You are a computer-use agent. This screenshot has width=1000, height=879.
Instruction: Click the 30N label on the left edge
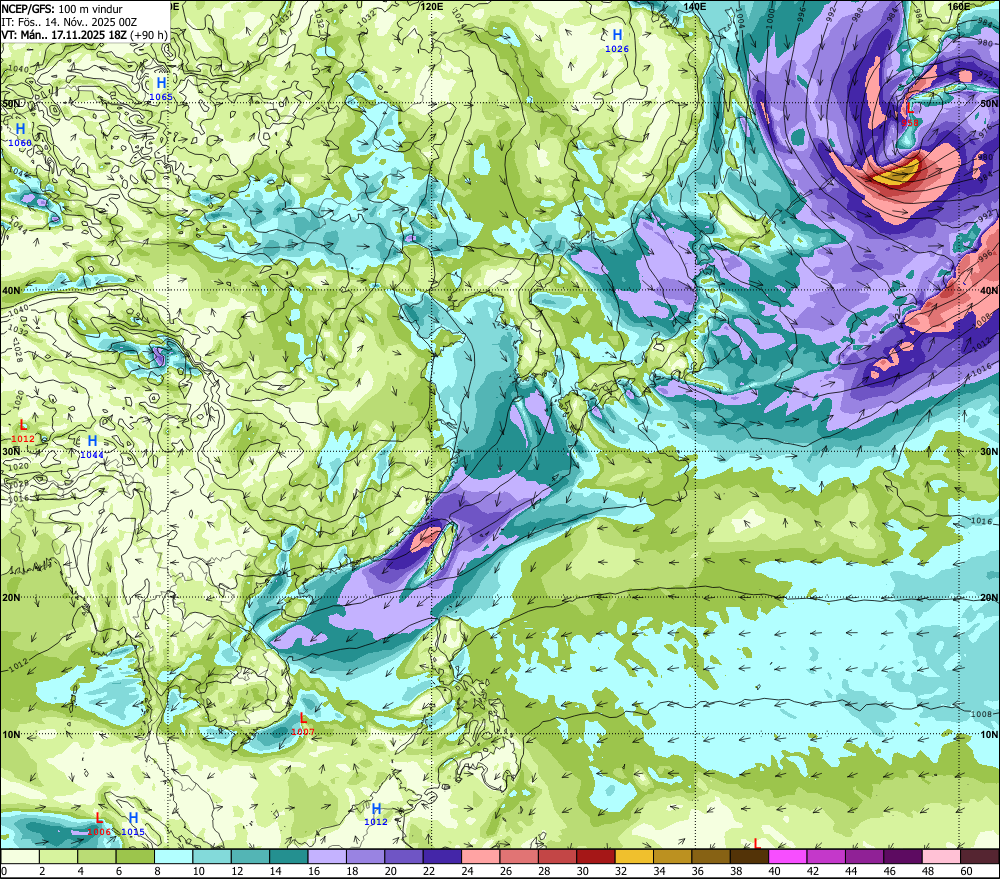pos(11,452)
